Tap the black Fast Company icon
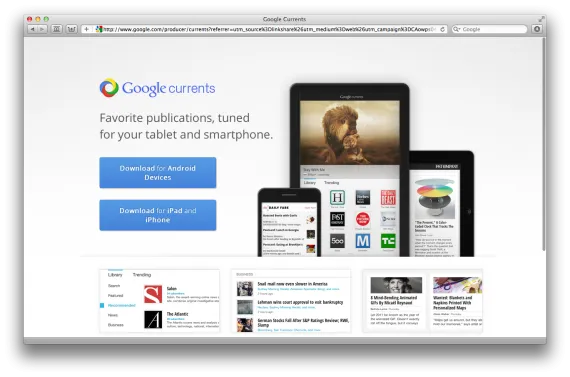Image resolution: width=570 pixels, height=377 pixels. 337,219
